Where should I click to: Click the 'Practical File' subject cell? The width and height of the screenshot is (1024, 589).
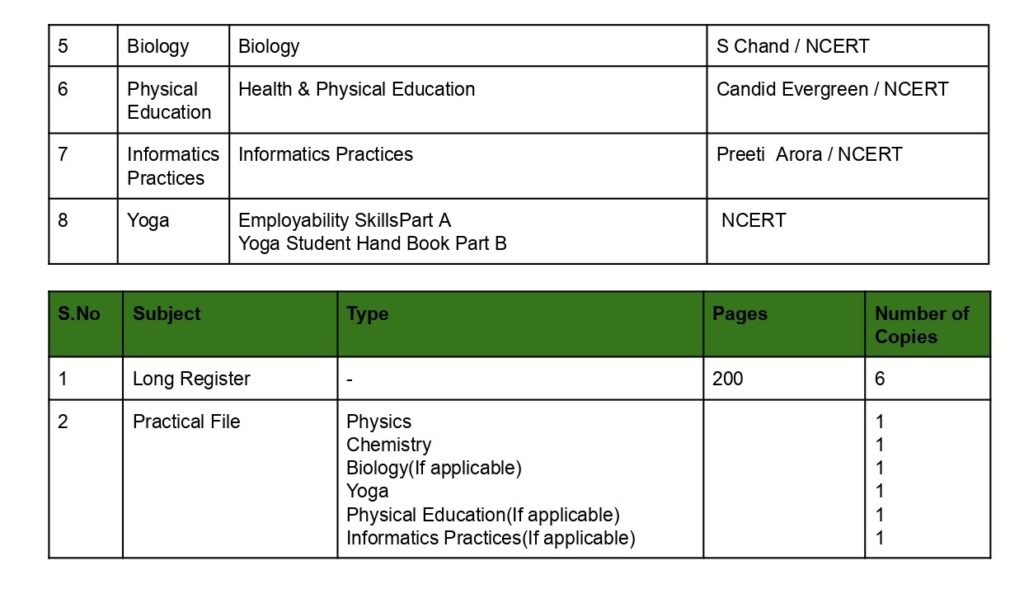click(186, 422)
